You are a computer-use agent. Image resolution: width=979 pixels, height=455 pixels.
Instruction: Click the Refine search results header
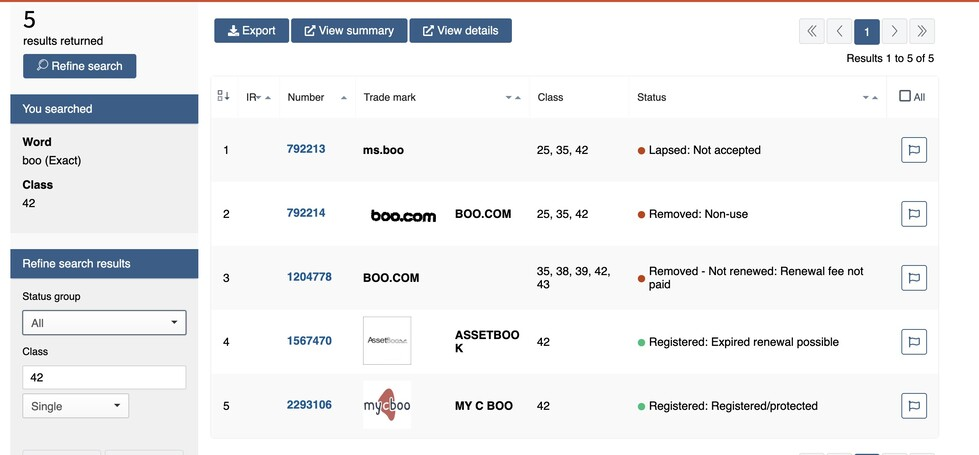(104, 264)
